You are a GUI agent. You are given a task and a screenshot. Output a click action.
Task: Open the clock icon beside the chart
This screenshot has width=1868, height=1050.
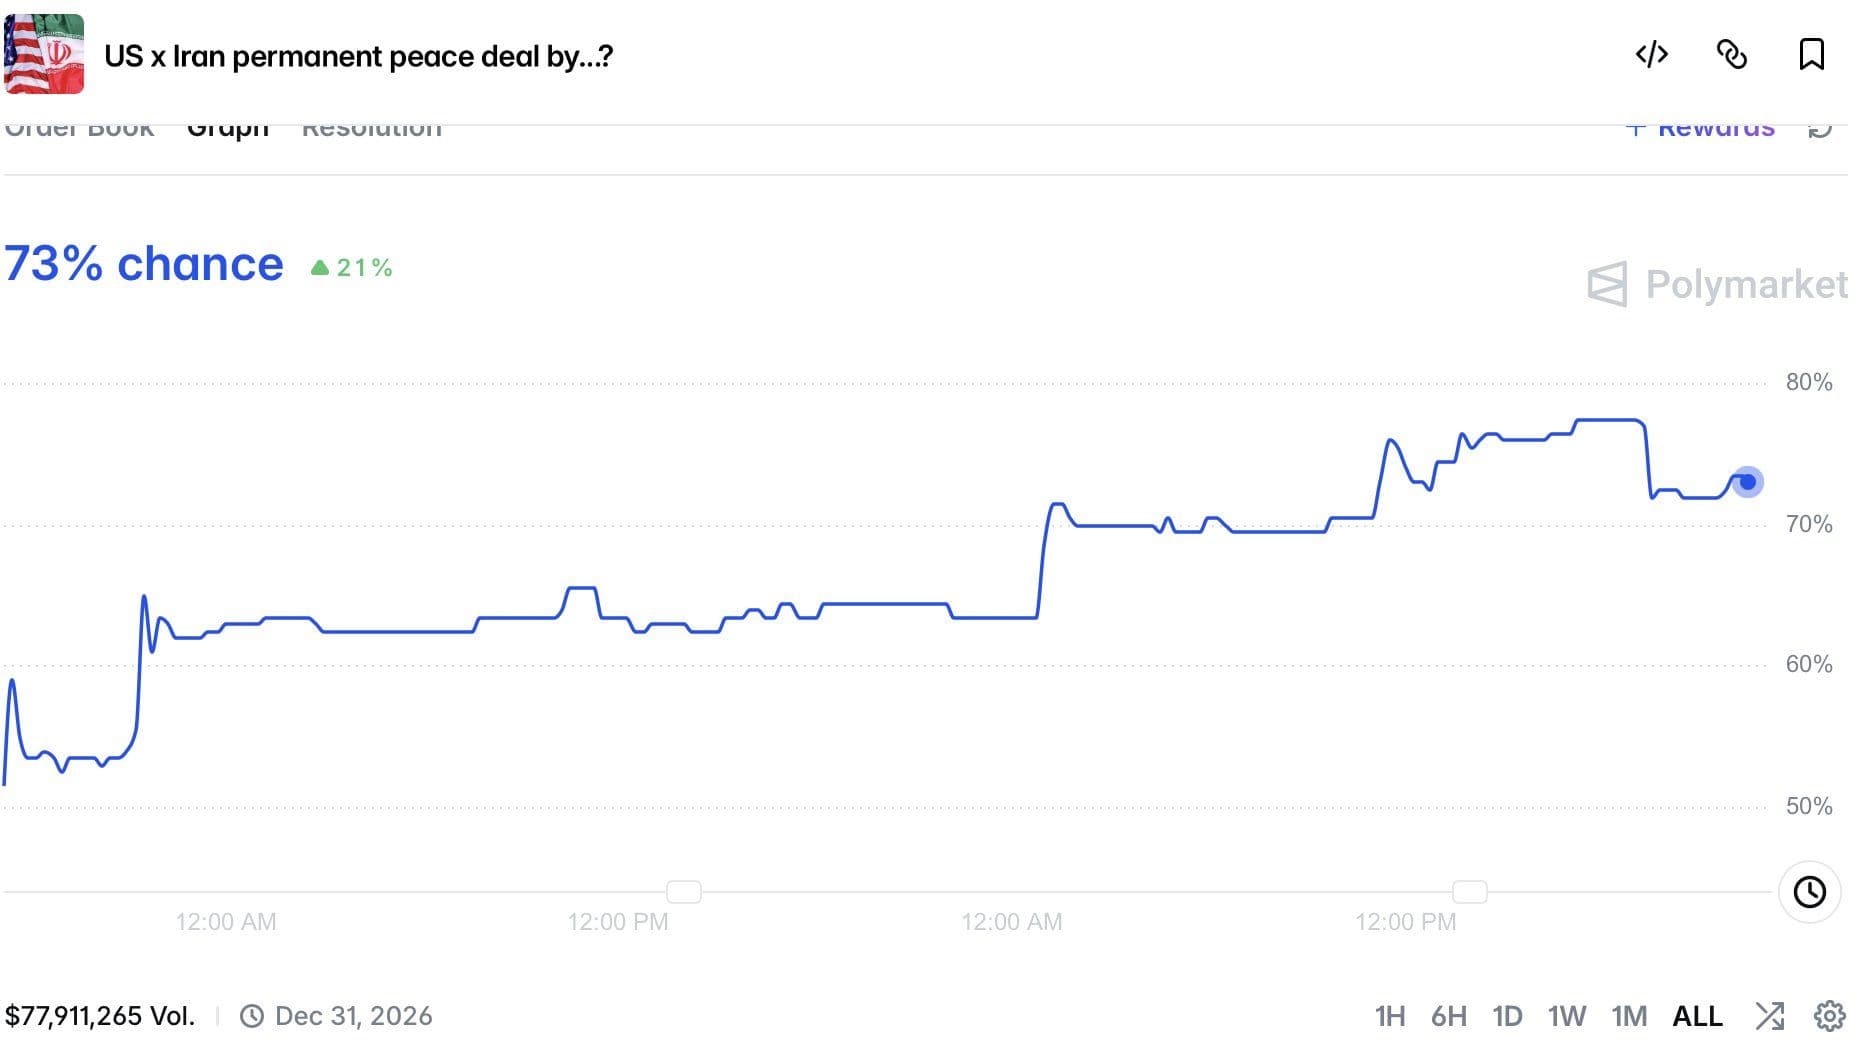pyautogui.click(x=1809, y=891)
